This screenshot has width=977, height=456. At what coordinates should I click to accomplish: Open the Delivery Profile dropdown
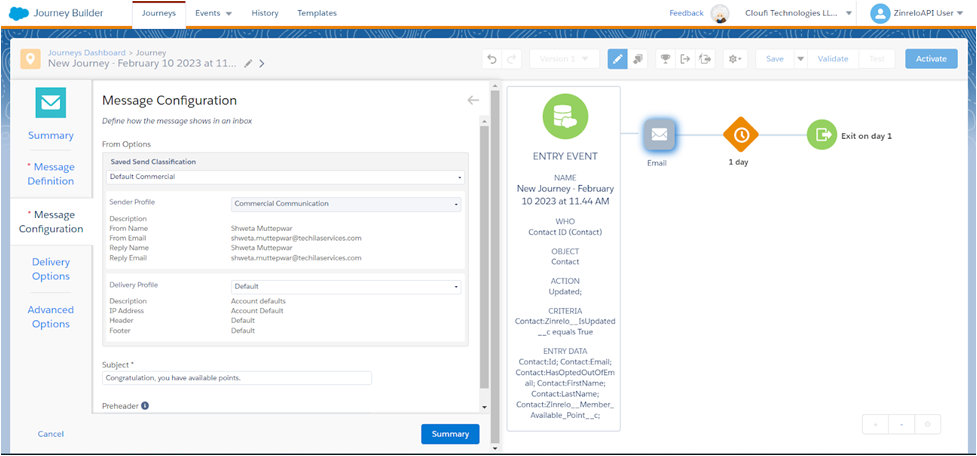pos(346,287)
